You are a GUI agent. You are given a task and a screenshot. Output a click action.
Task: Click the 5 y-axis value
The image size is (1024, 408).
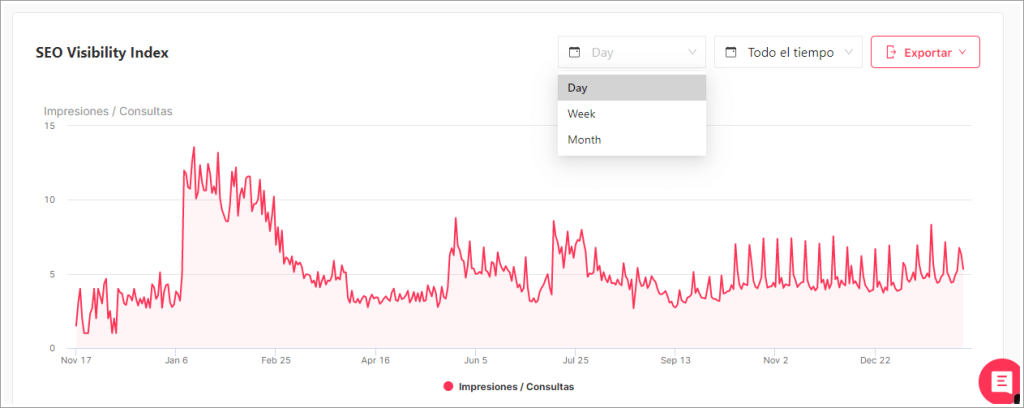pyautogui.click(x=52, y=274)
